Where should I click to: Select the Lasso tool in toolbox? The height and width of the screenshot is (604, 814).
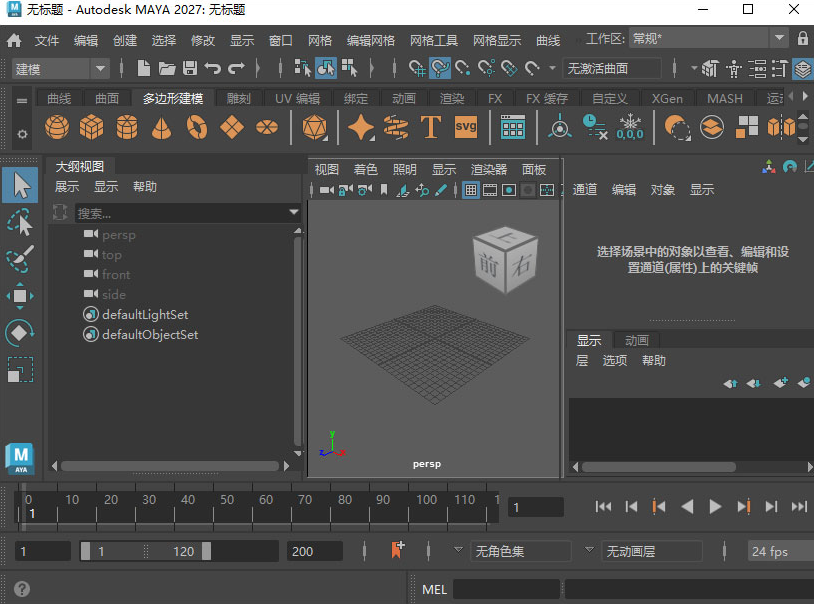click(20, 222)
